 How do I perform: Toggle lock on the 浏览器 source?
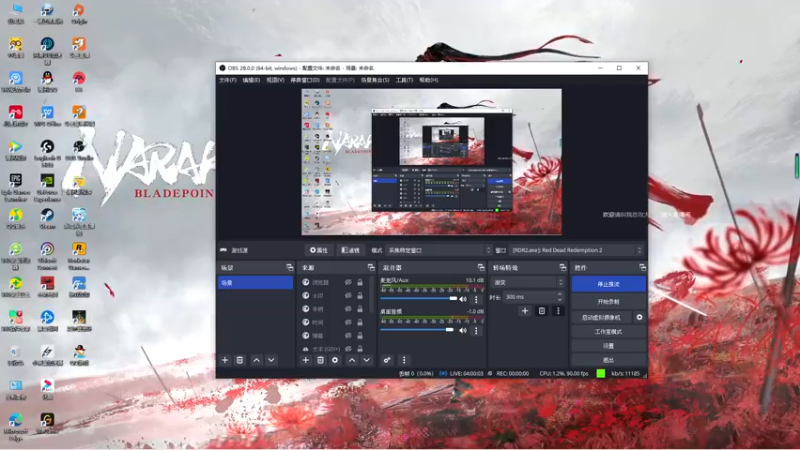click(x=360, y=282)
